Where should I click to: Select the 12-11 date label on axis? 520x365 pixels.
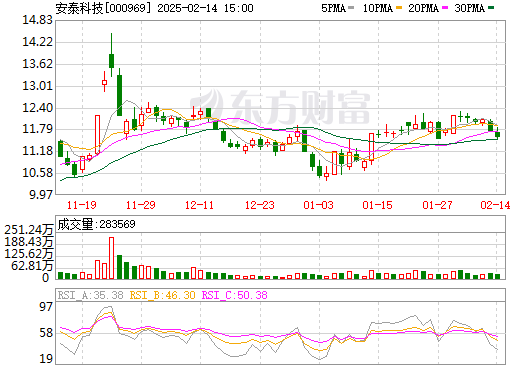pyautogui.click(x=199, y=205)
